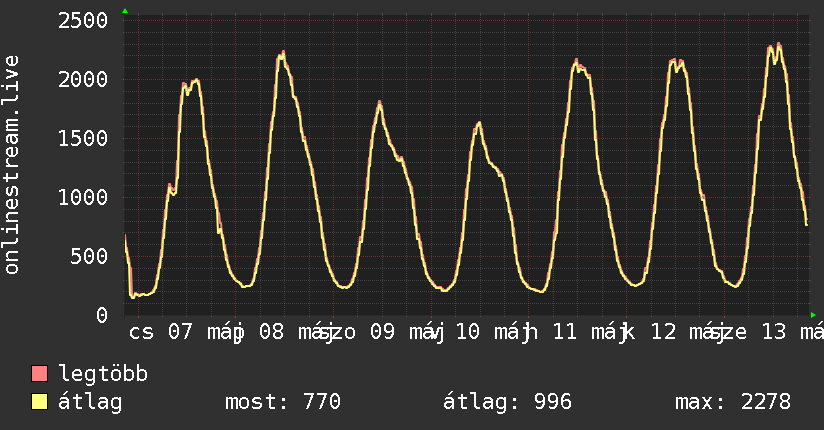
Task: Click the 2000 y-axis label
Action: [x=83, y=79]
